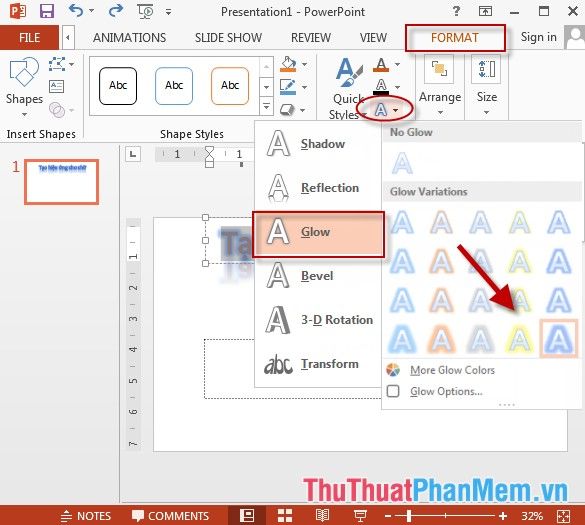The width and height of the screenshot is (585, 525).
Task: Switch to Slide Sorter view
Action: click(x=285, y=516)
